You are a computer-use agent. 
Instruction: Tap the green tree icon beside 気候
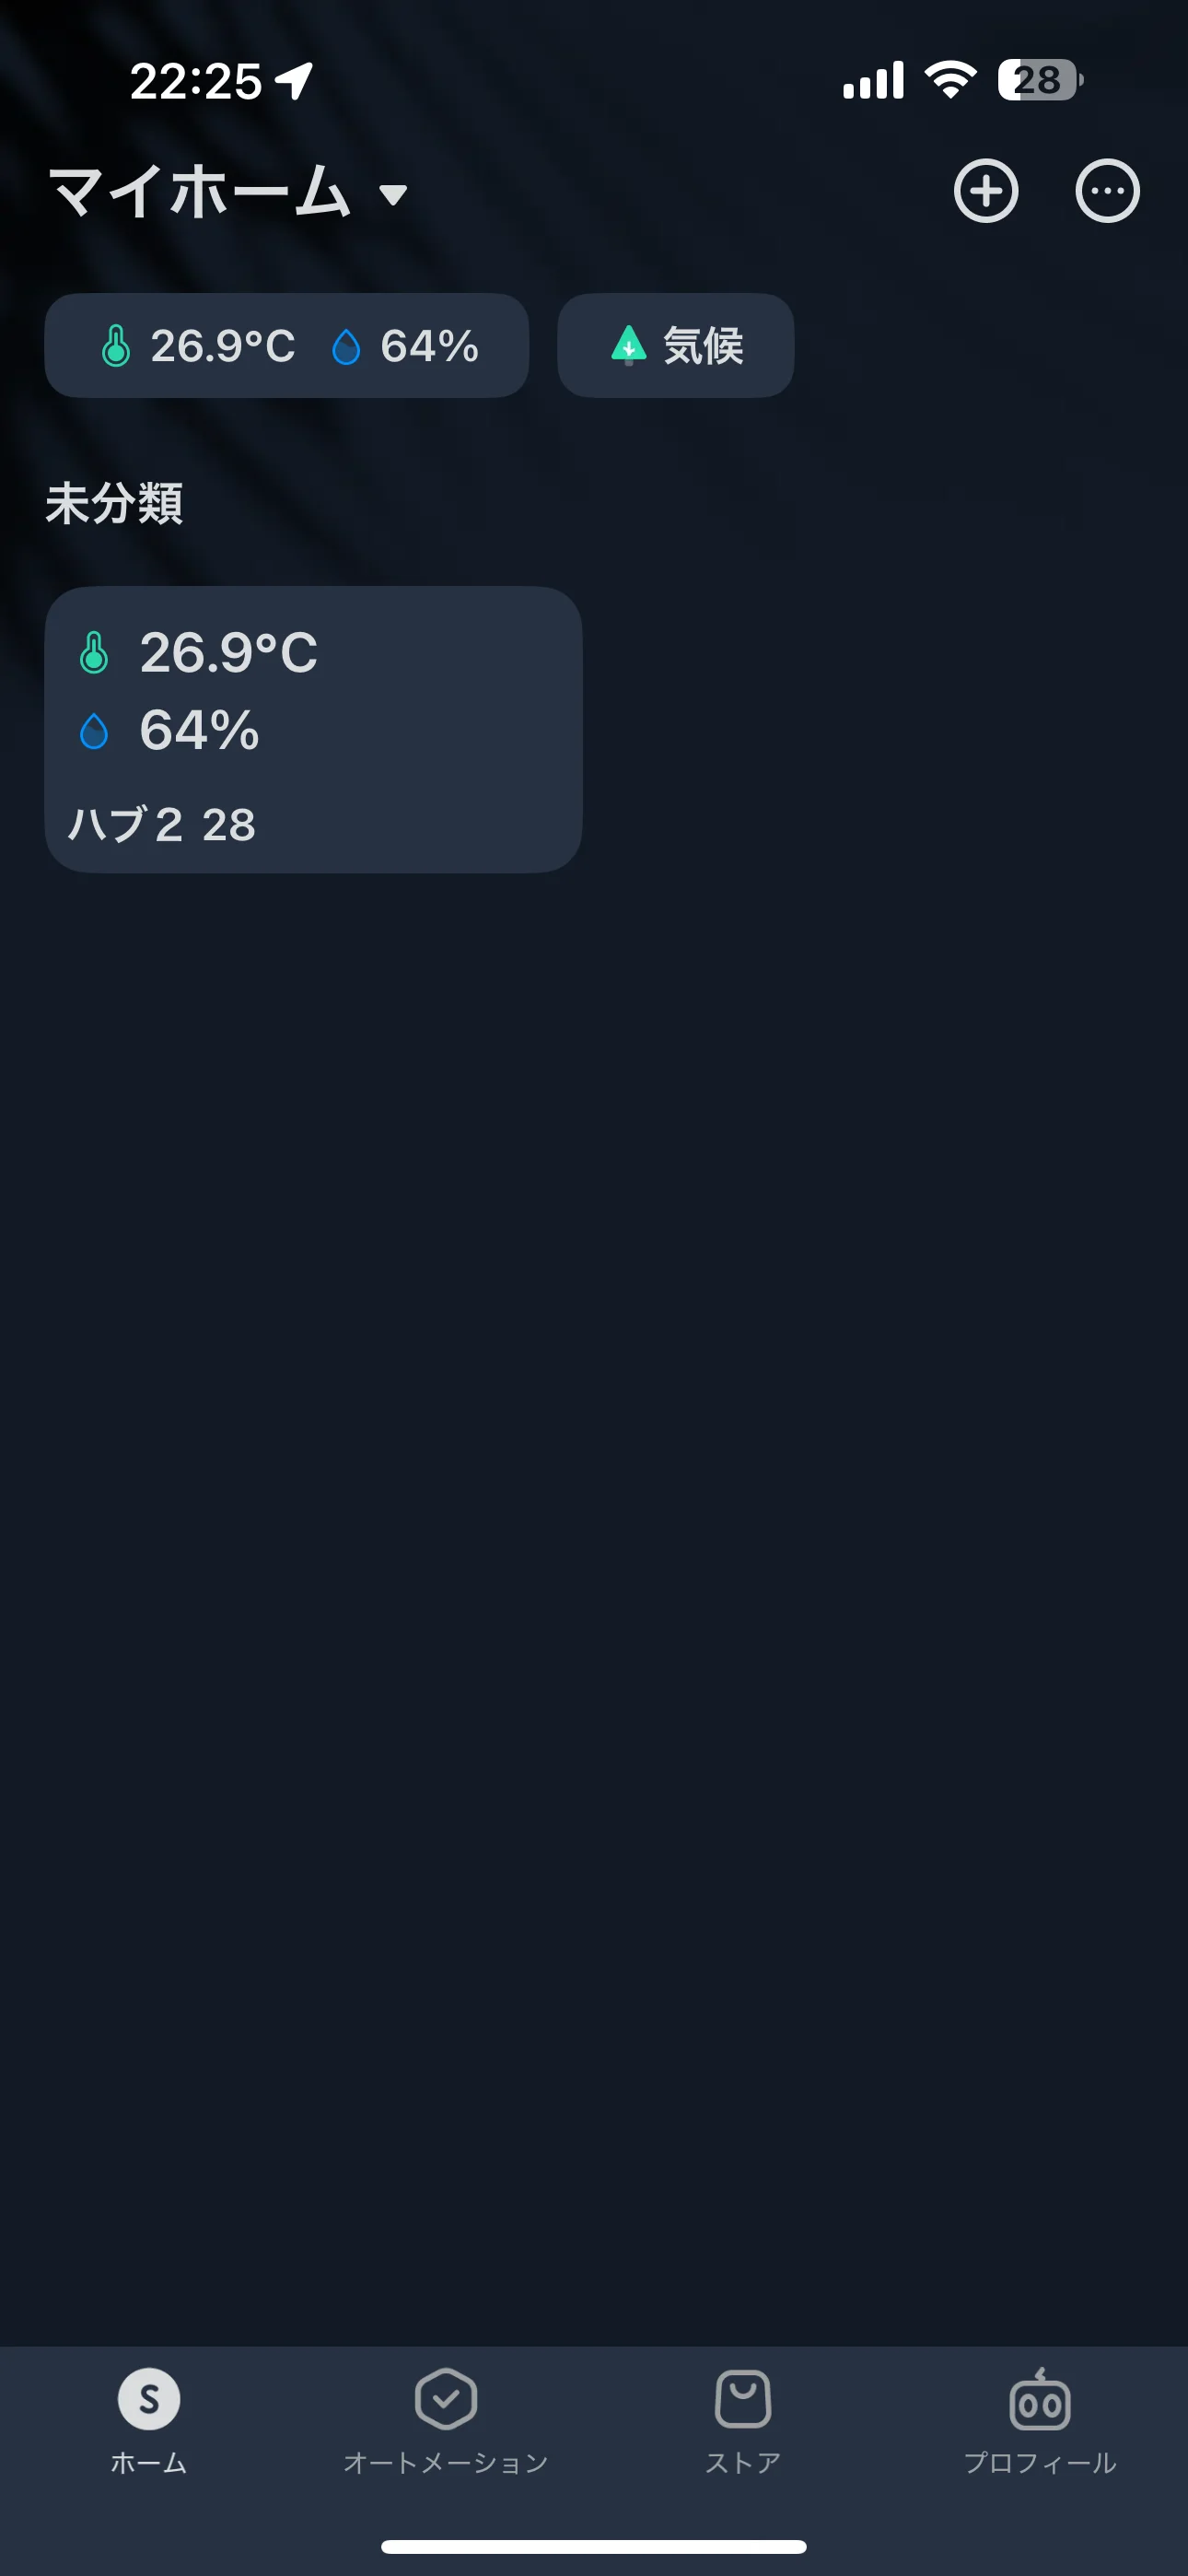(x=628, y=345)
